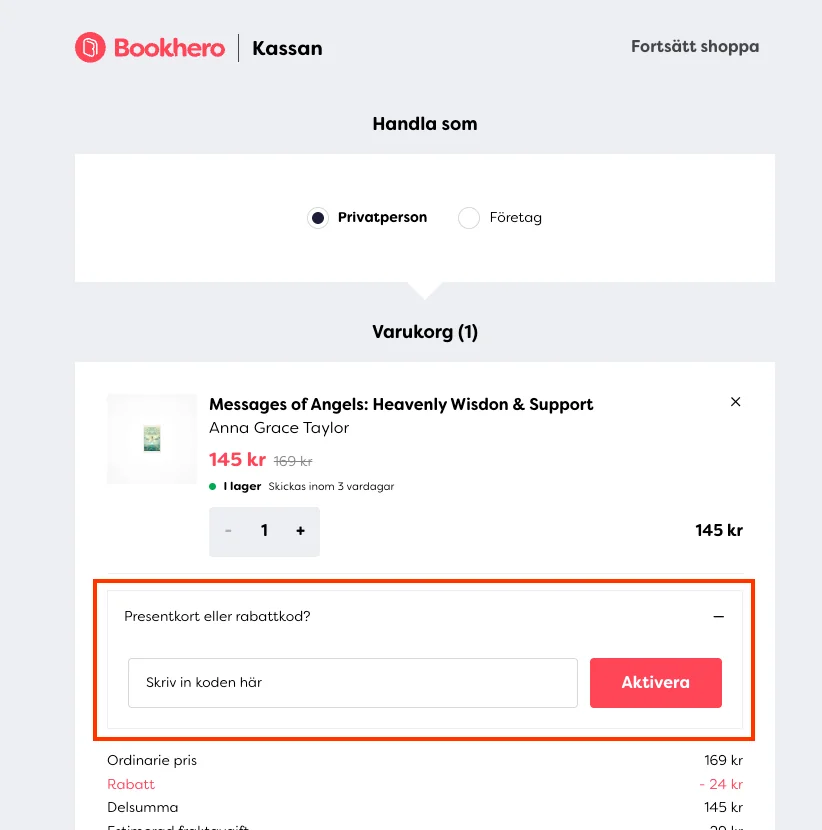The width and height of the screenshot is (822, 830).
Task: Open the Messages of Angels cover thumbnail
Action: pos(152,439)
